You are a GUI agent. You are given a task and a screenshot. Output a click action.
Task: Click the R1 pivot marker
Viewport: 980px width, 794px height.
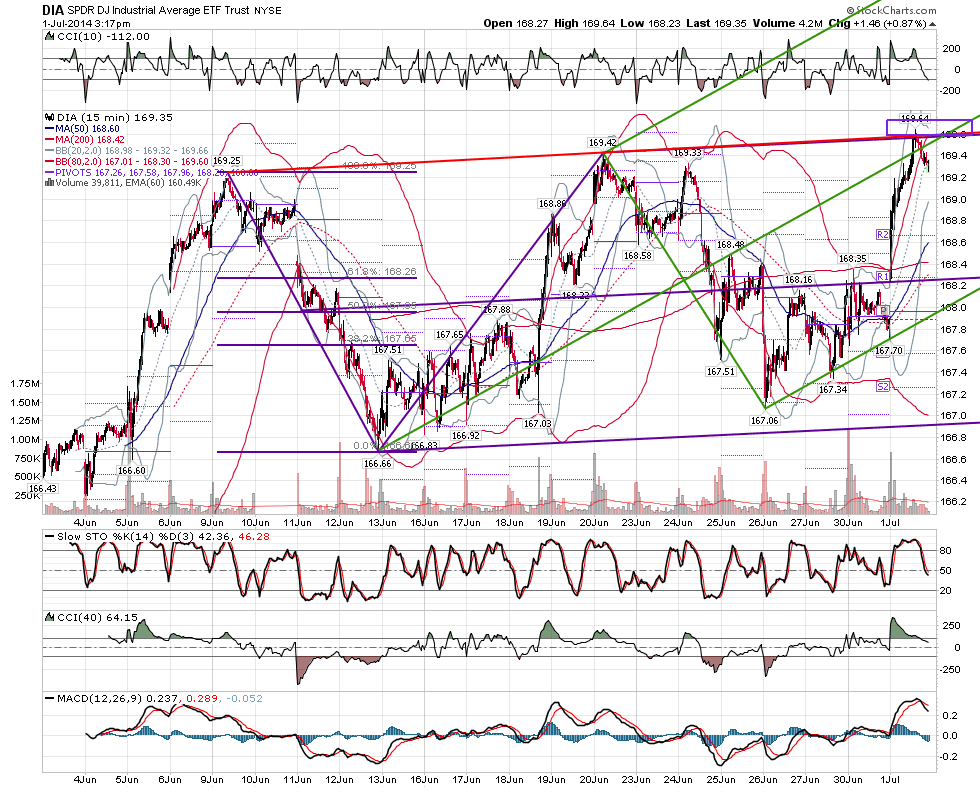pos(882,276)
